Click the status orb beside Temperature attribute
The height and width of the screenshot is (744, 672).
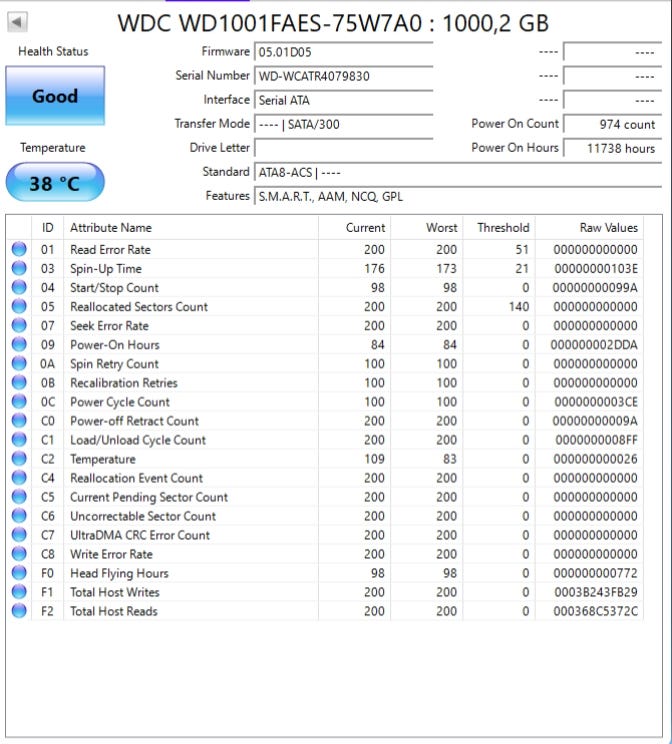[19, 459]
